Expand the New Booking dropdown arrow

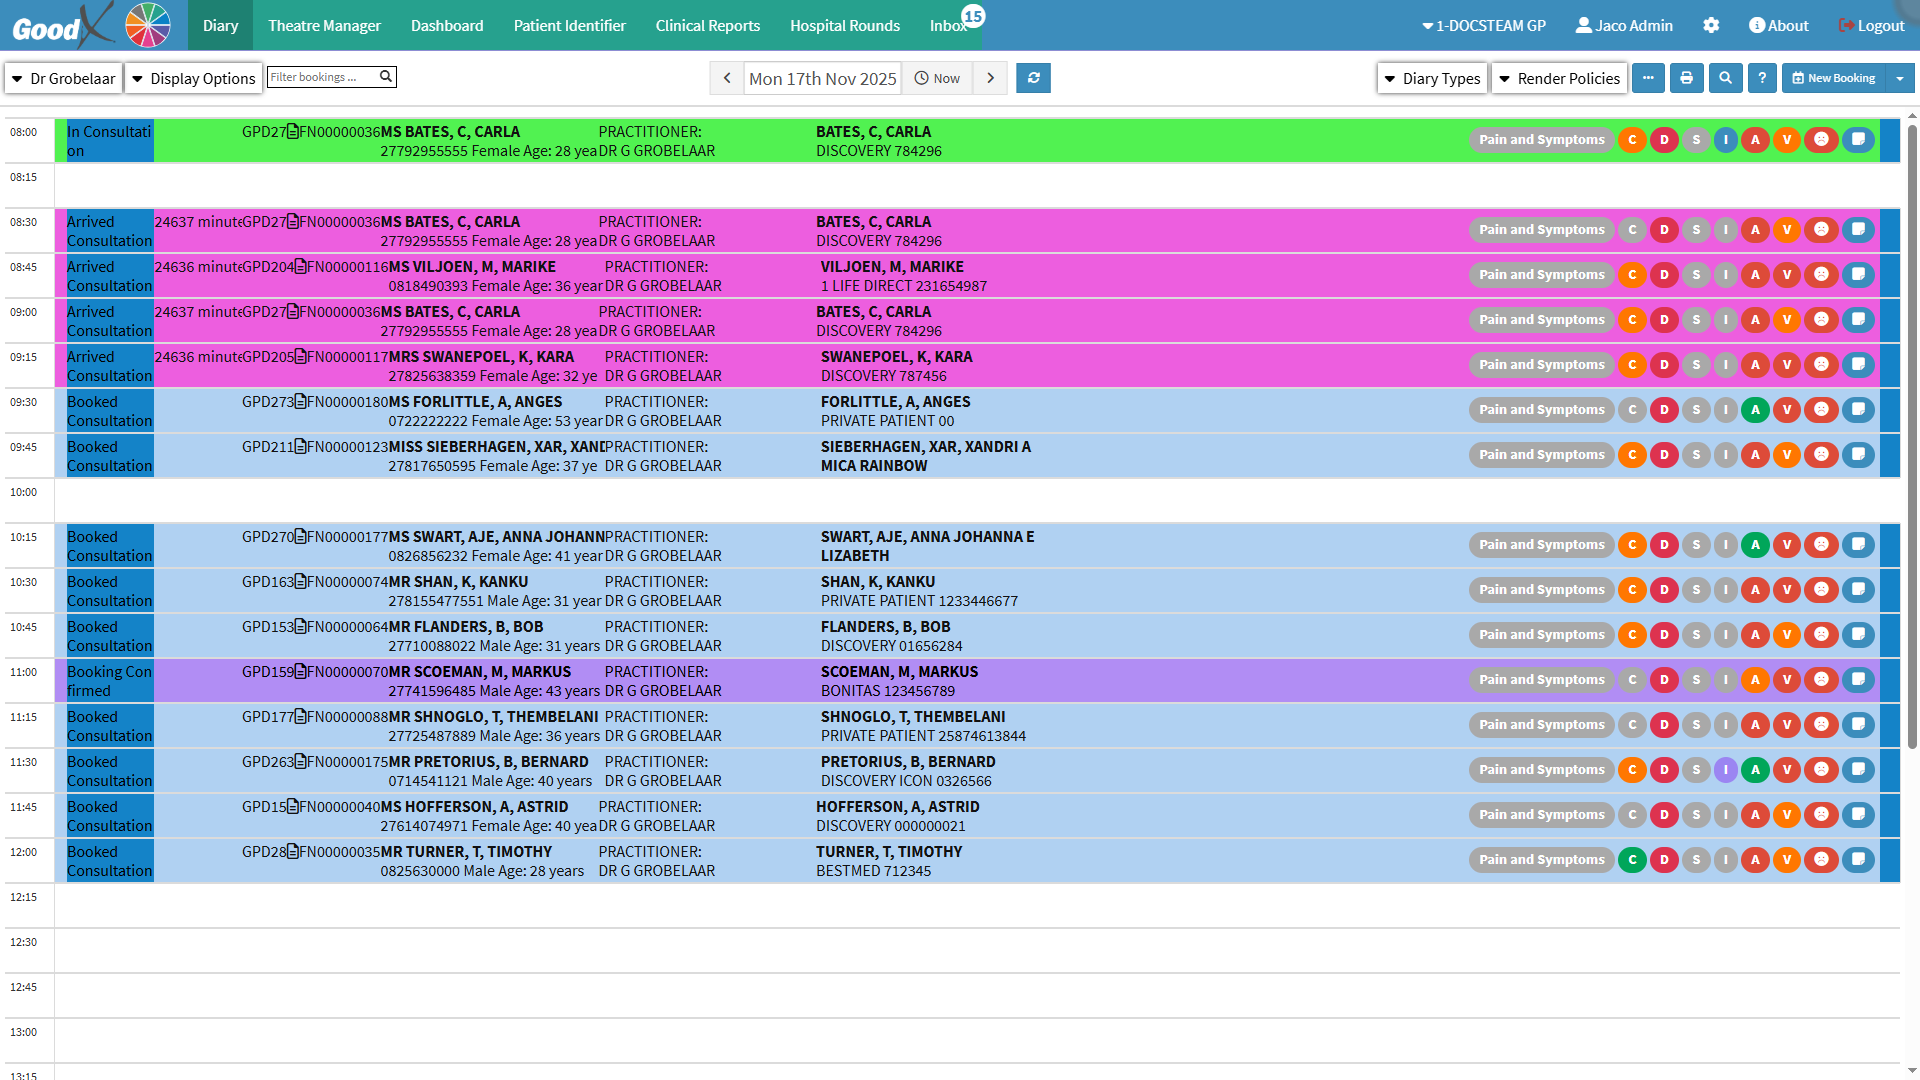click(x=1899, y=78)
